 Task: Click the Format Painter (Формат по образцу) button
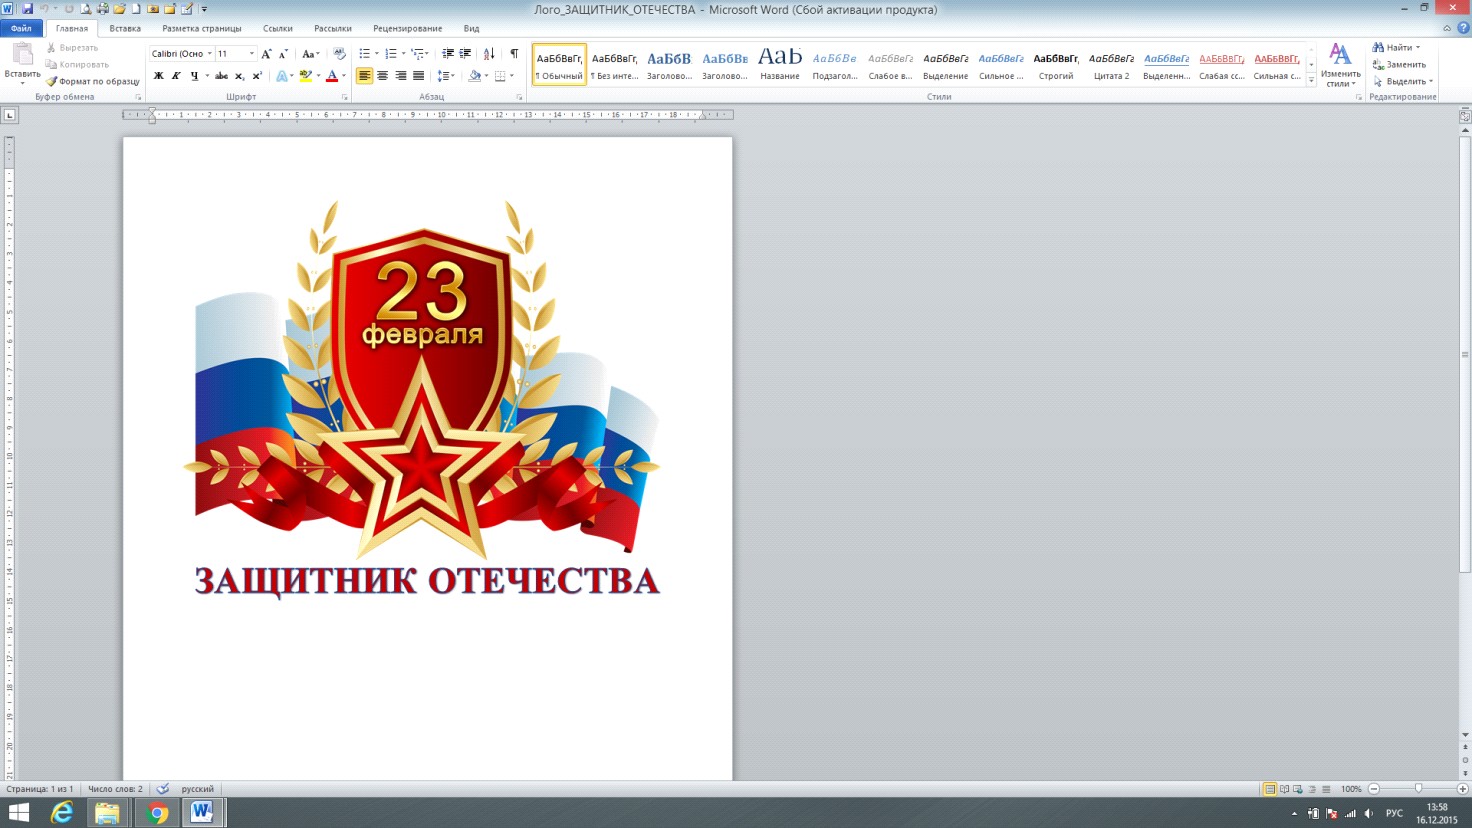pyautogui.click(x=93, y=81)
